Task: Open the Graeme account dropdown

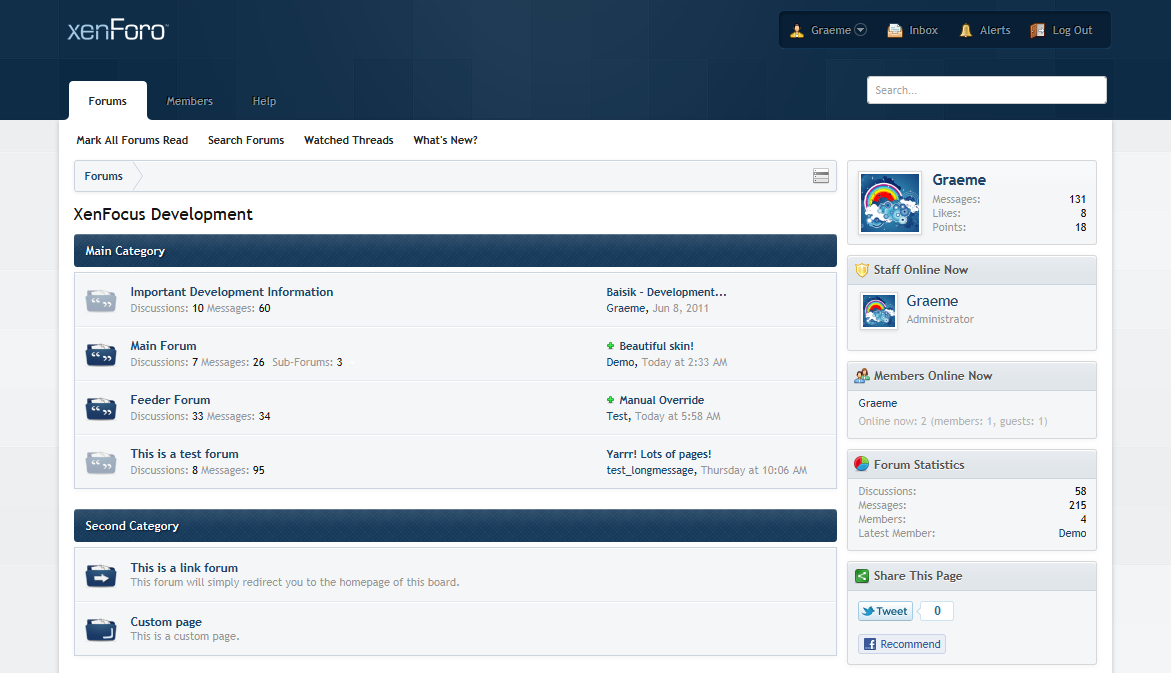Action: click(860, 30)
